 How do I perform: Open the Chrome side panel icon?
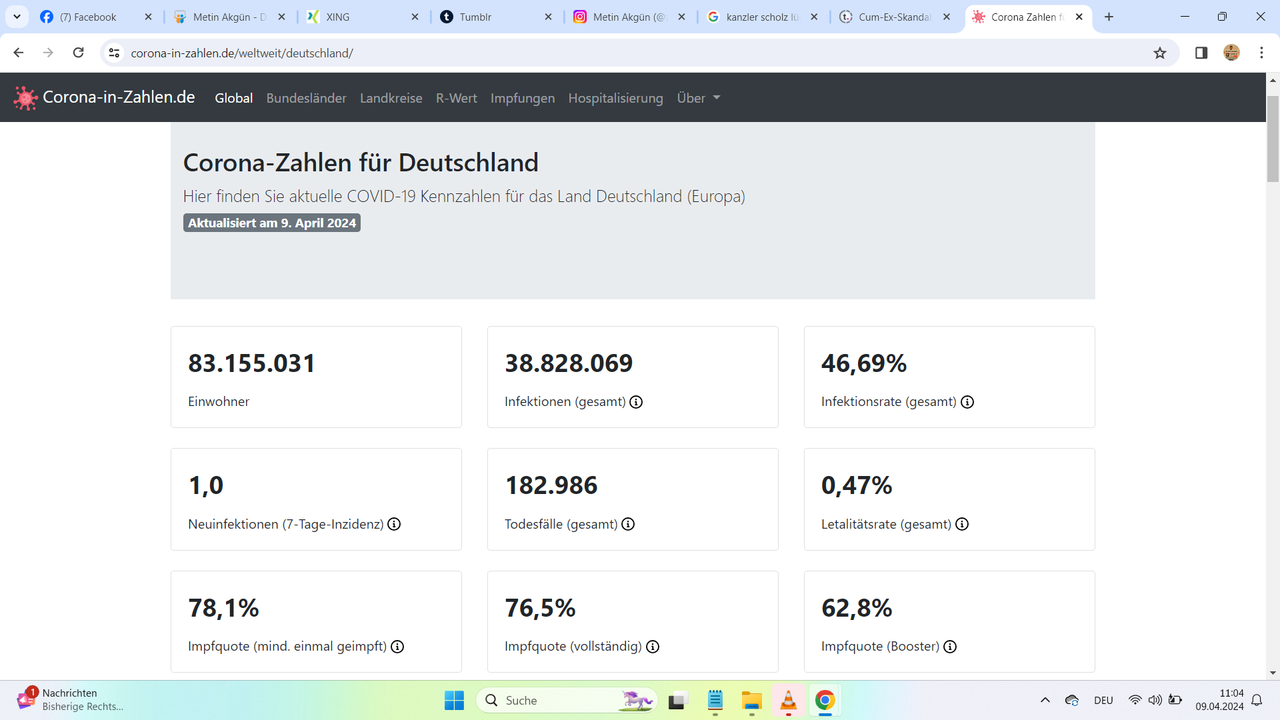point(1201,51)
